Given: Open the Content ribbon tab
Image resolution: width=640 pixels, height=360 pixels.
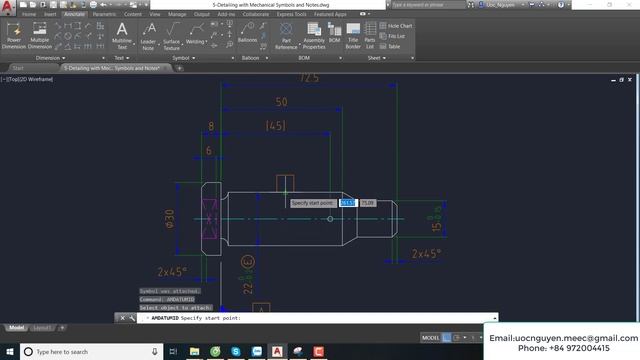Looking at the screenshot, I should click(x=133, y=14).
